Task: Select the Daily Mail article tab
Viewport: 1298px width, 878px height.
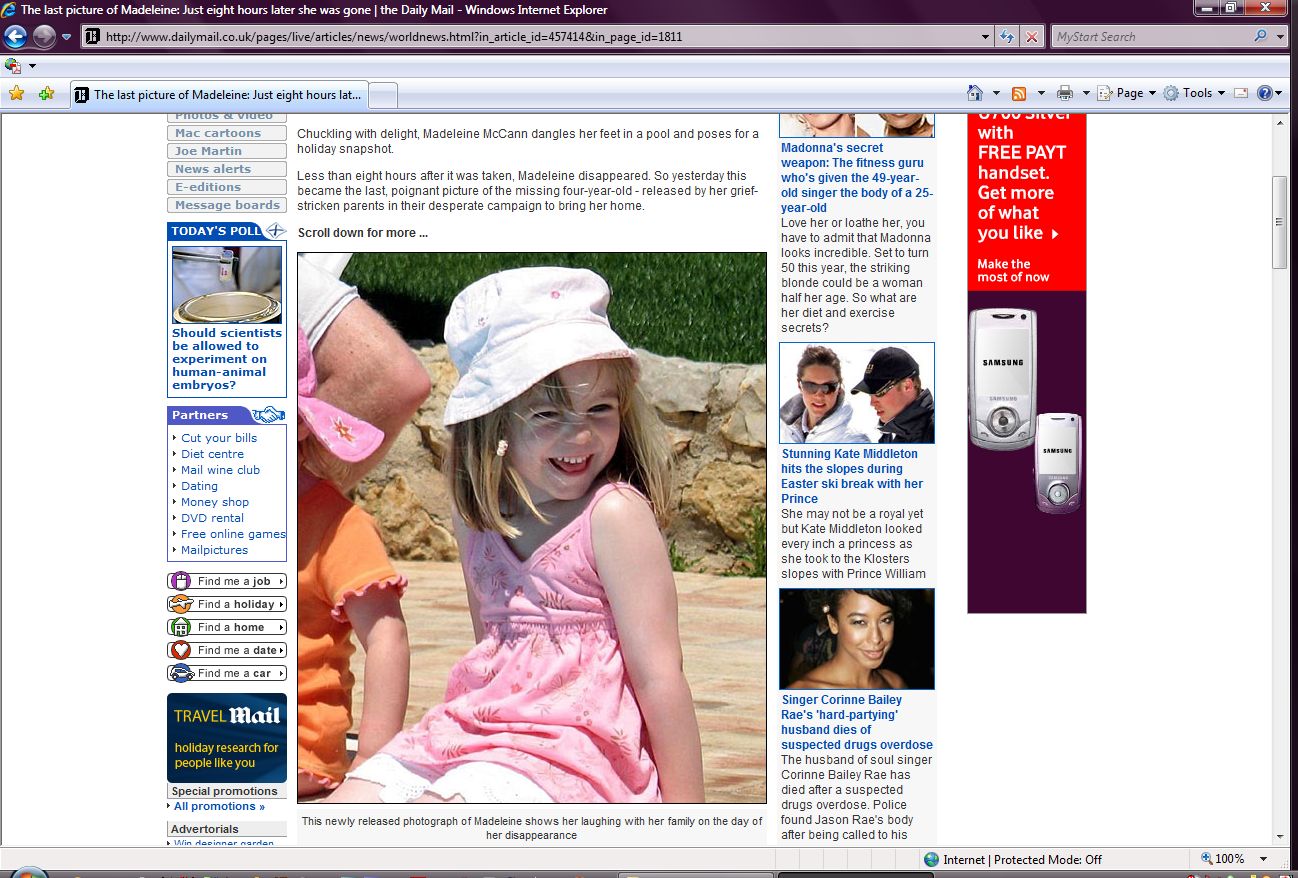Action: 219,95
